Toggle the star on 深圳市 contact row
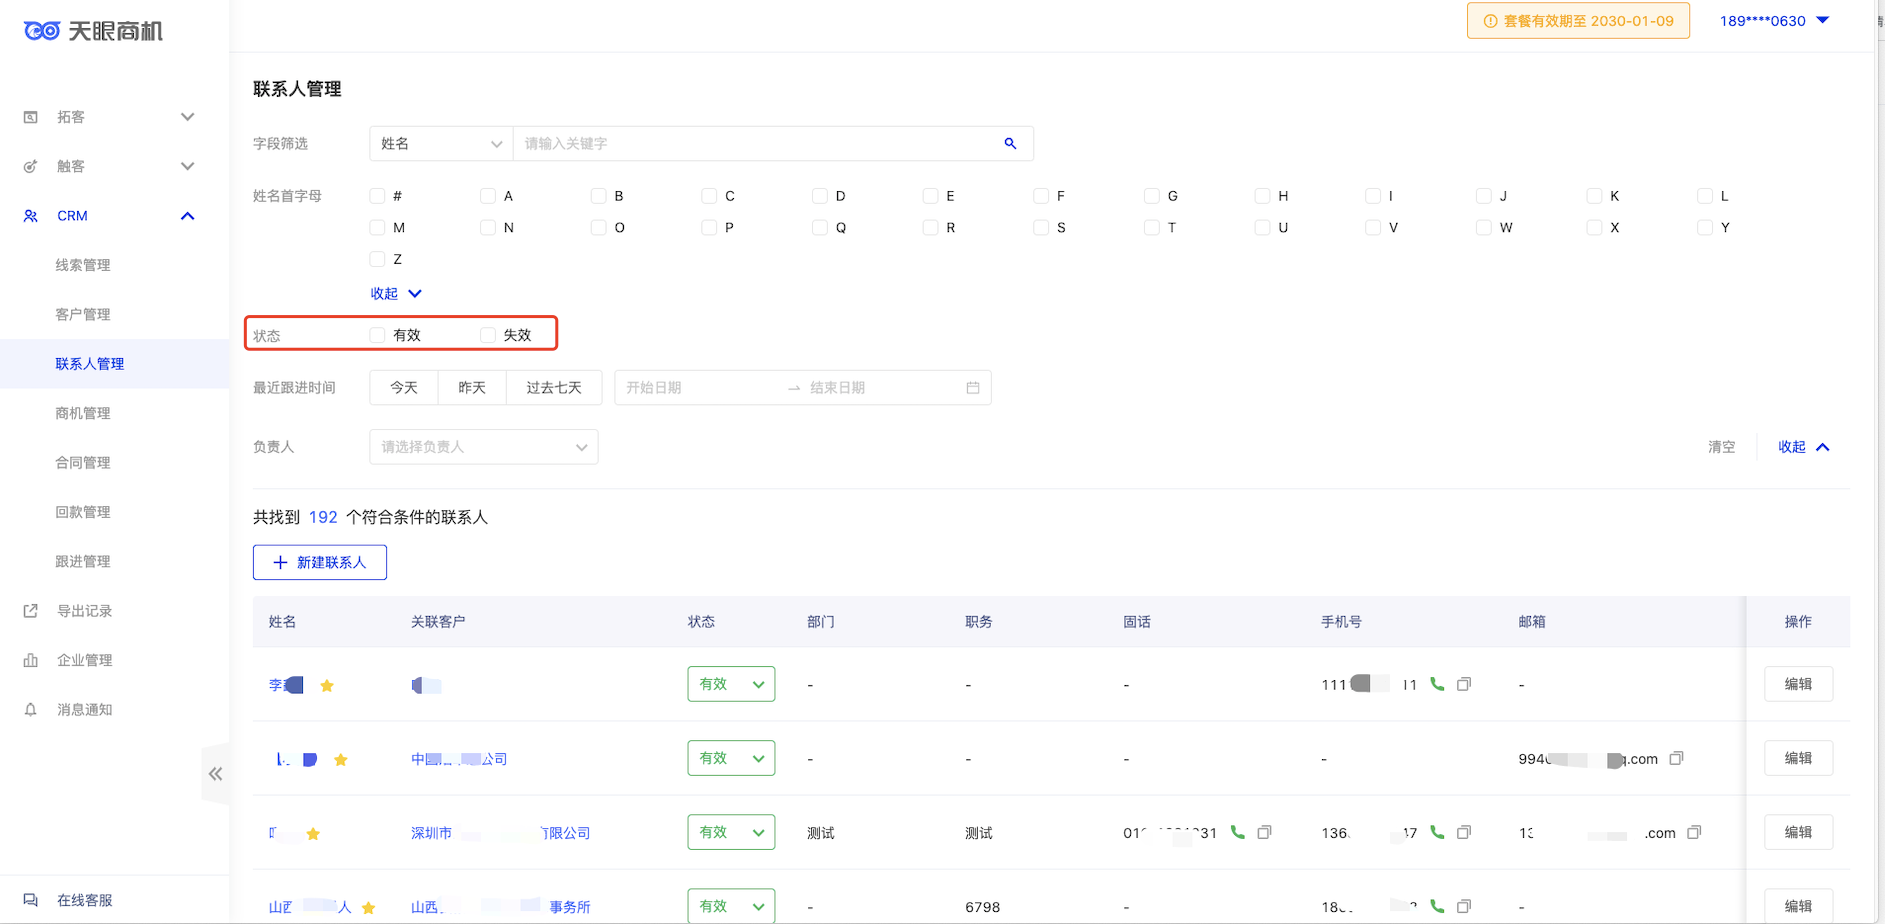 point(313,834)
